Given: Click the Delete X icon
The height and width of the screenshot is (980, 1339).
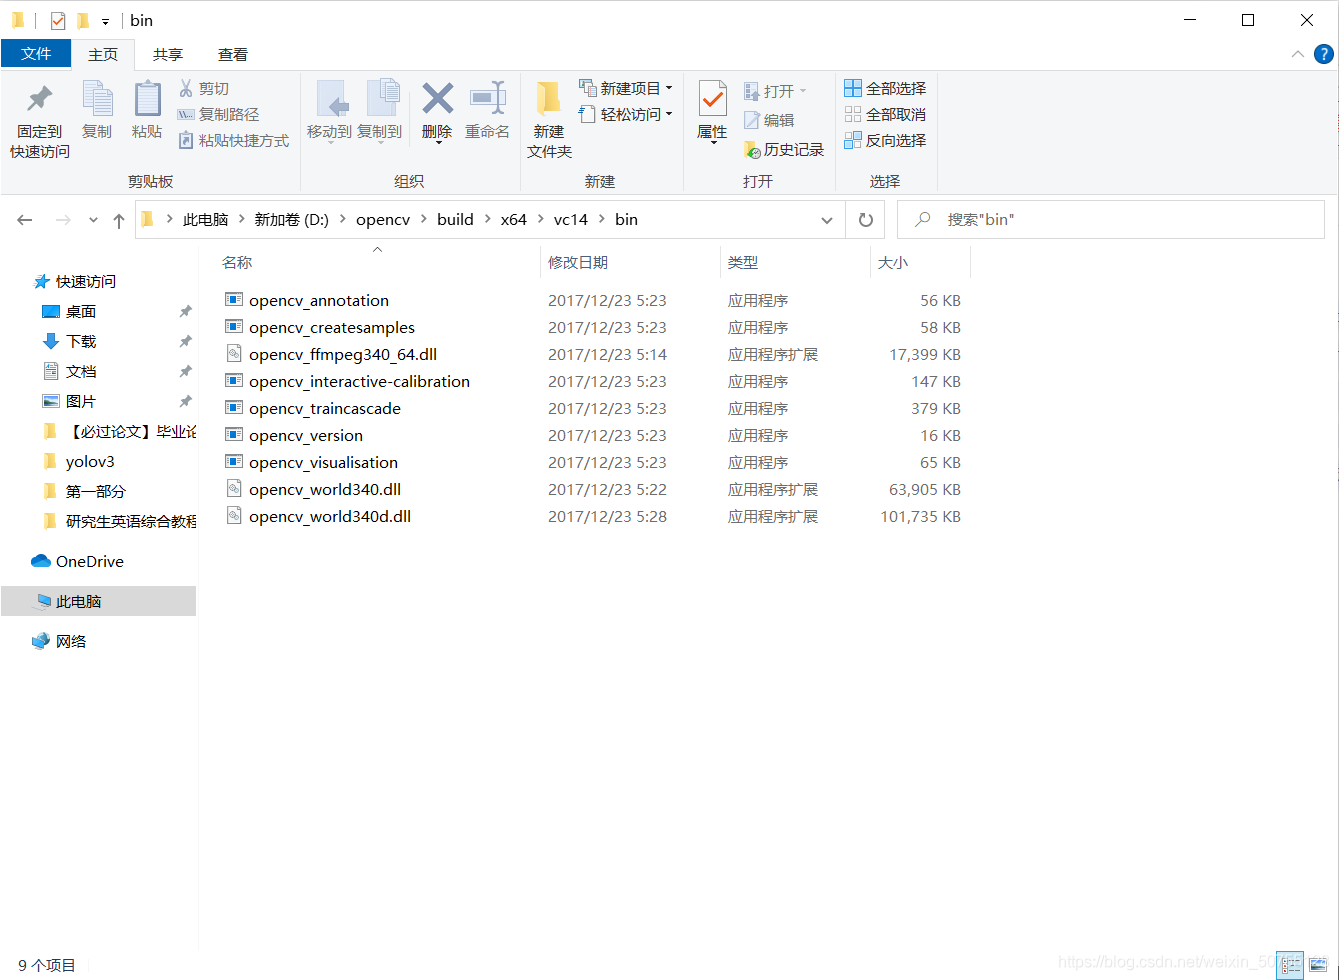Looking at the screenshot, I should 437,98.
